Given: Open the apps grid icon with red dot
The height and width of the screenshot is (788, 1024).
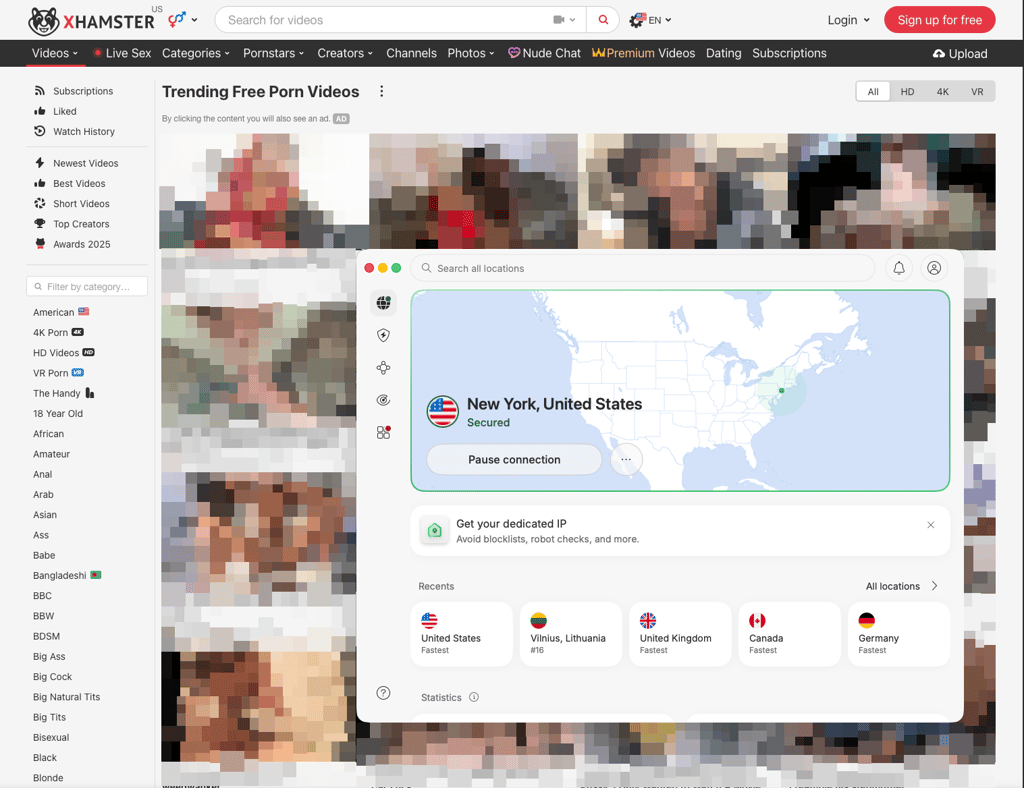Looking at the screenshot, I should pos(383,432).
